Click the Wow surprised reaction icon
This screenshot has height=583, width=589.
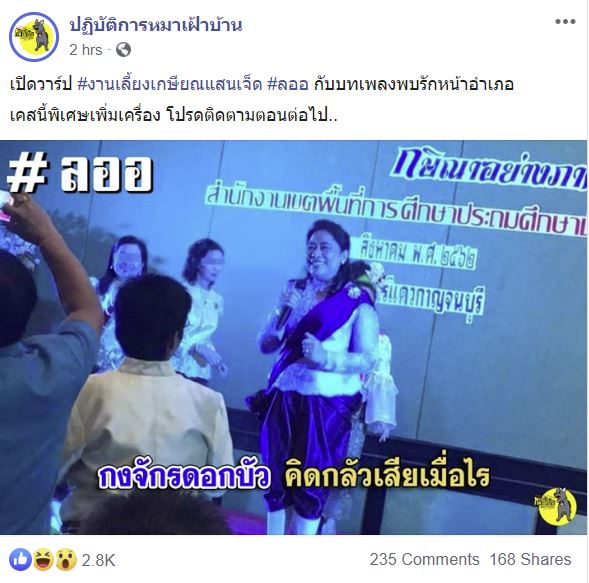[x=66, y=559]
